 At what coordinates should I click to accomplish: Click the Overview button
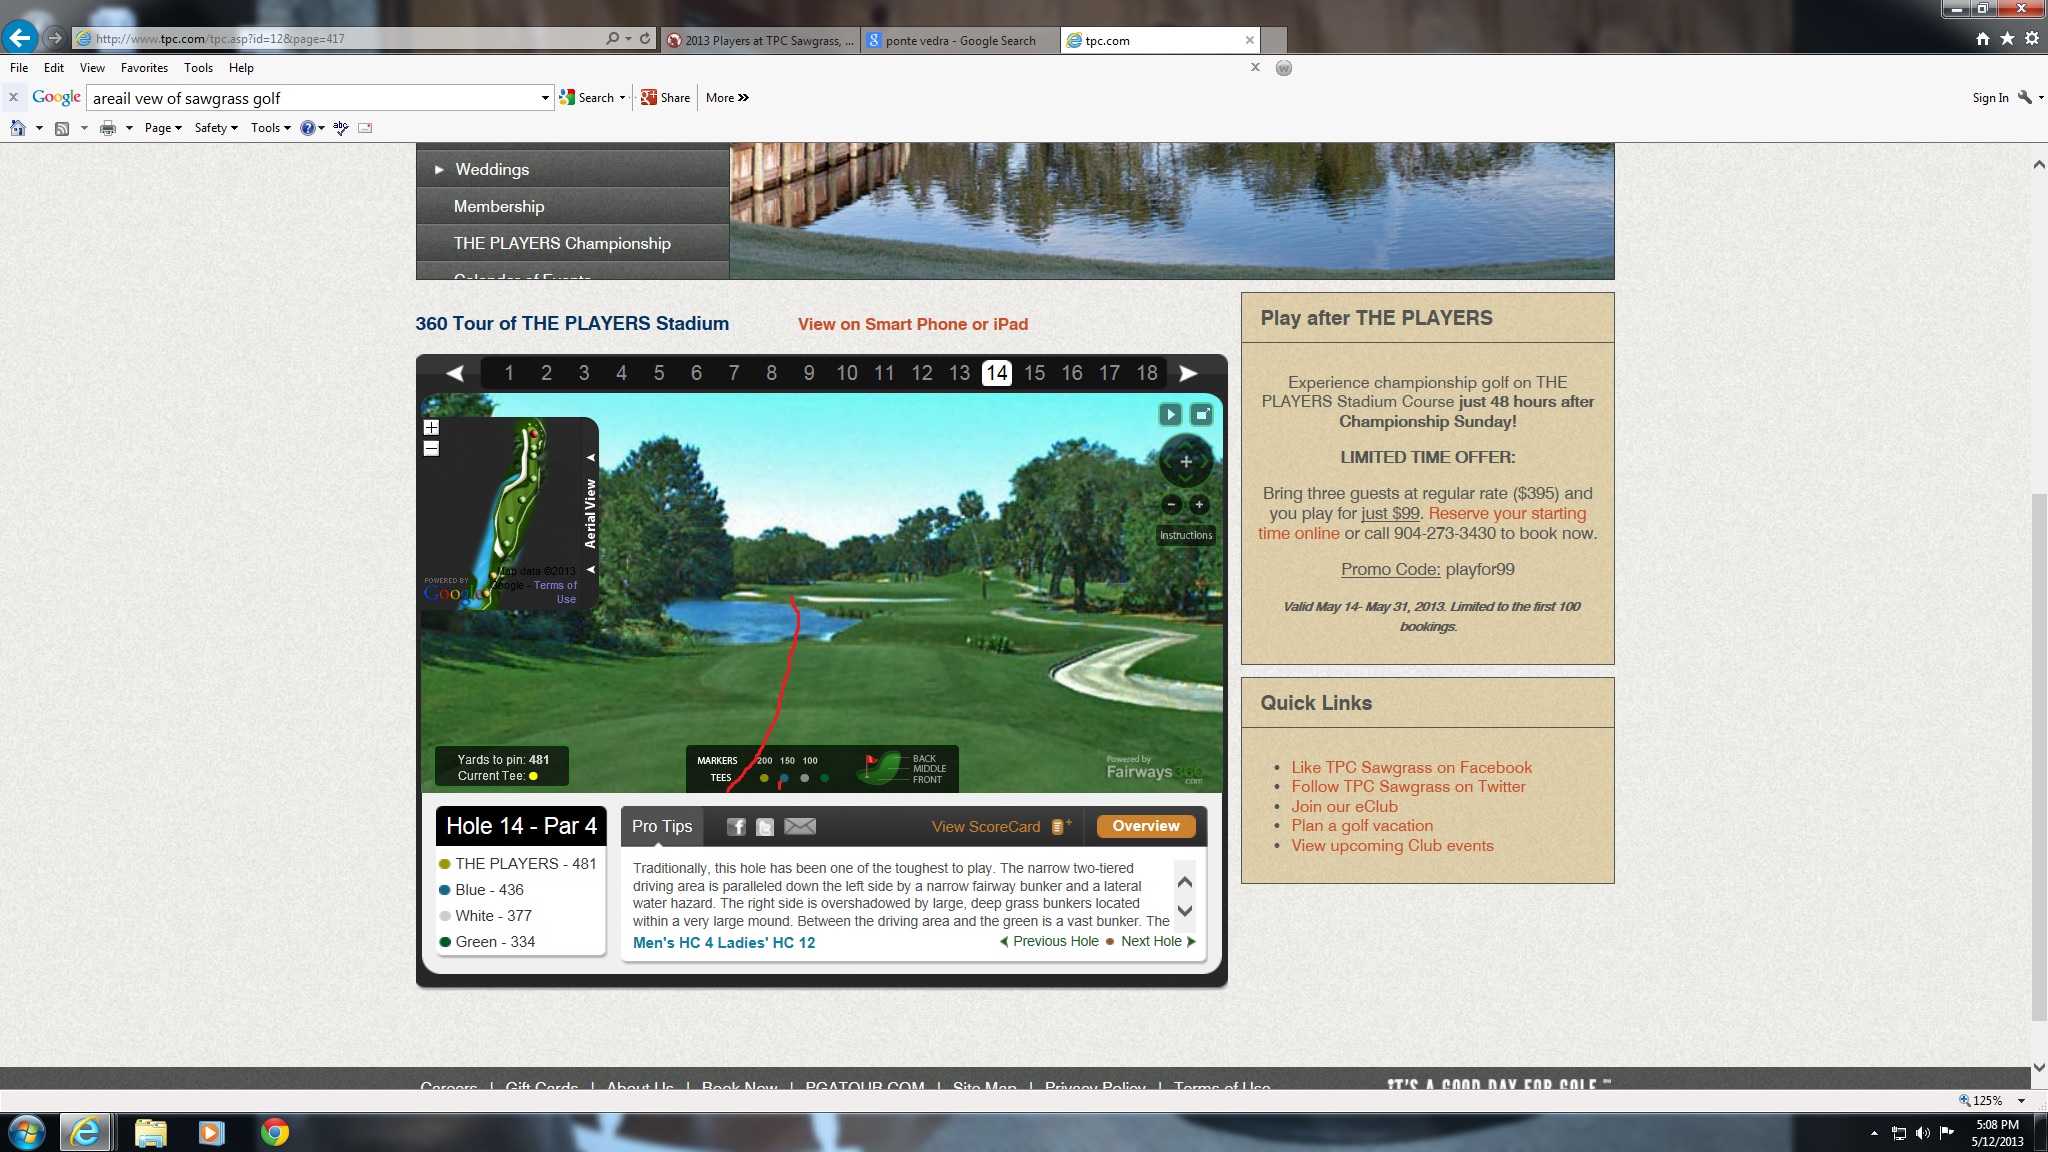[x=1145, y=826]
